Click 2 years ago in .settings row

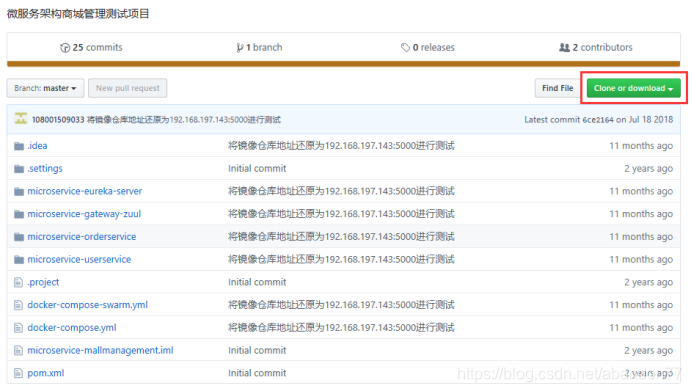click(x=649, y=169)
